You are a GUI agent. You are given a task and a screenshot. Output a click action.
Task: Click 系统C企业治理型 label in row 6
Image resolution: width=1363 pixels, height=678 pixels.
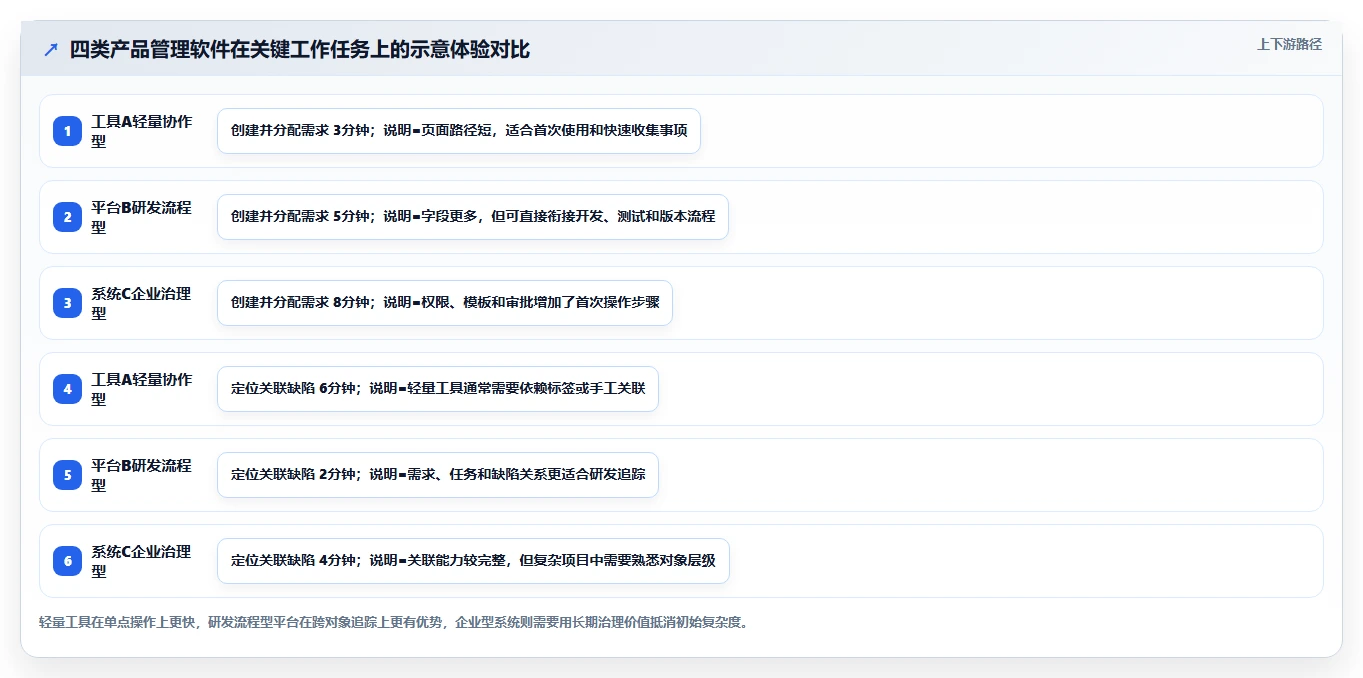141,561
